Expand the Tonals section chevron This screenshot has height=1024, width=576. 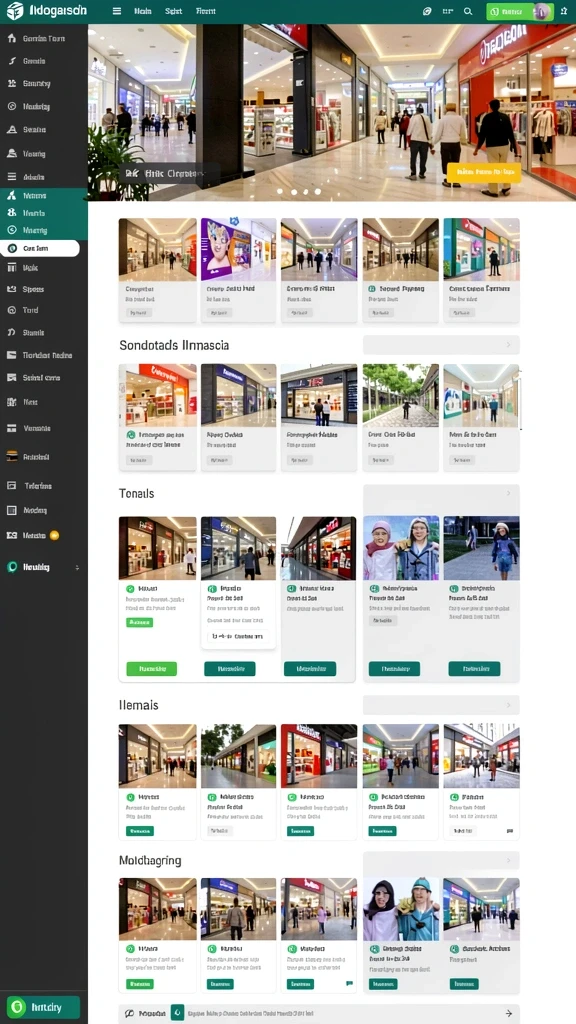509,493
